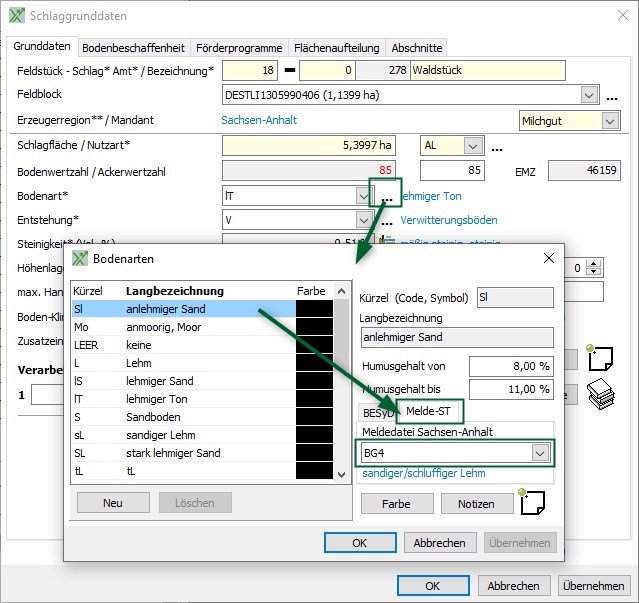Viewport: 639px width, 603px height.
Task: Expand the Meldedatei Sachsen-Anhalt BG4 dropdown
Action: point(541,453)
